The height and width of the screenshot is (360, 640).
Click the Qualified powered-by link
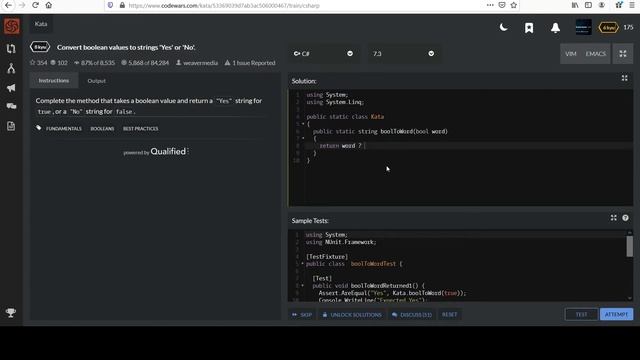pyautogui.click(x=156, y=151)
